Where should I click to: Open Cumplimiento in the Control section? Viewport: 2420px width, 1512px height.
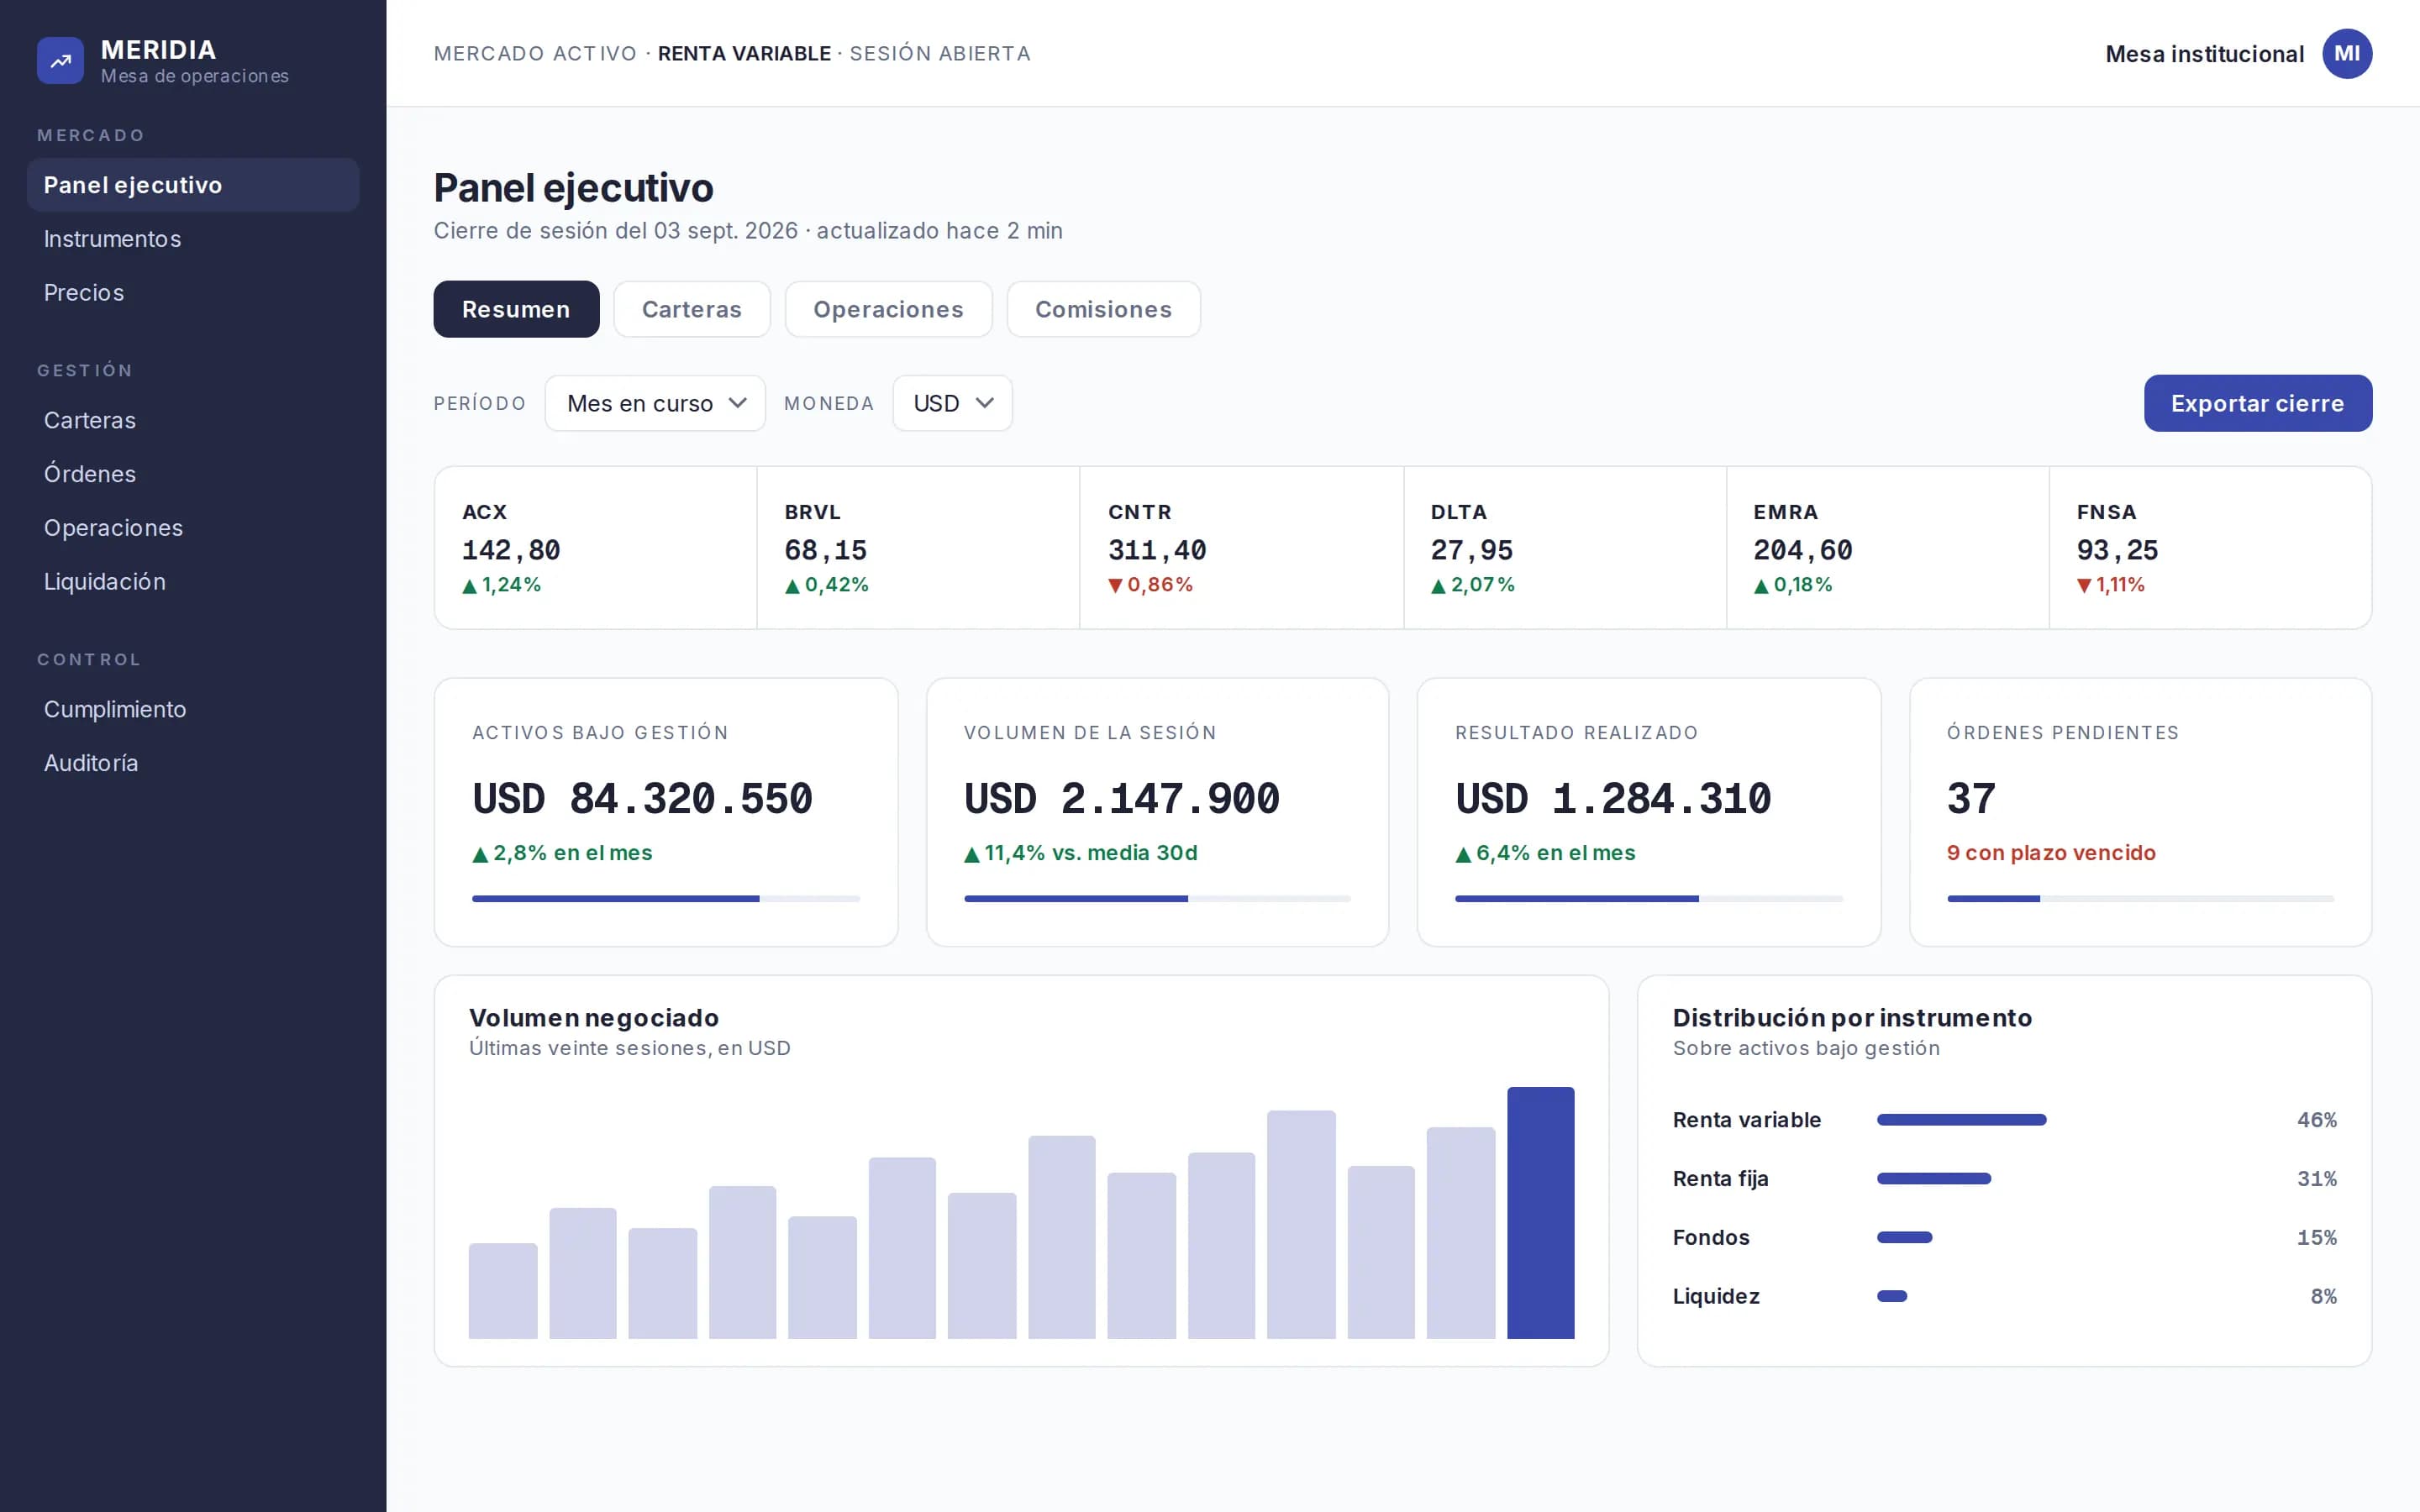tap(193, 709)
